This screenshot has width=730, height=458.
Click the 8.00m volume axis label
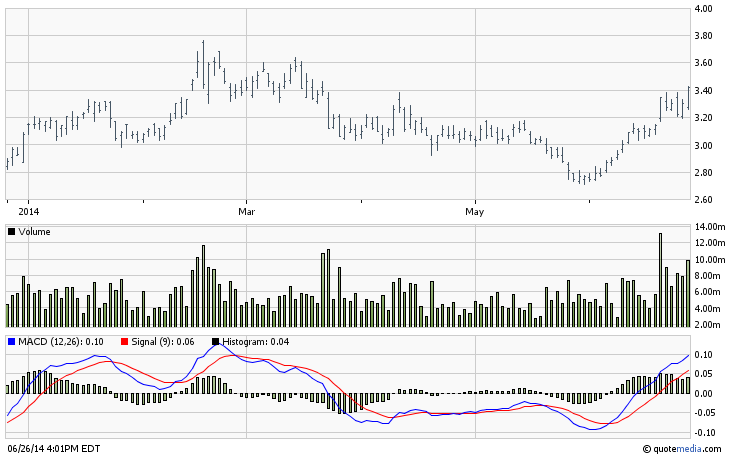click(x=708, y=276)
